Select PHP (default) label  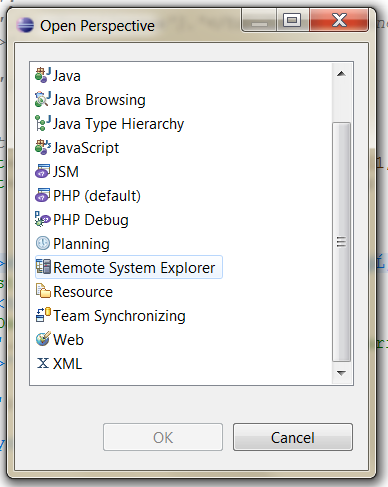point(97,196)
